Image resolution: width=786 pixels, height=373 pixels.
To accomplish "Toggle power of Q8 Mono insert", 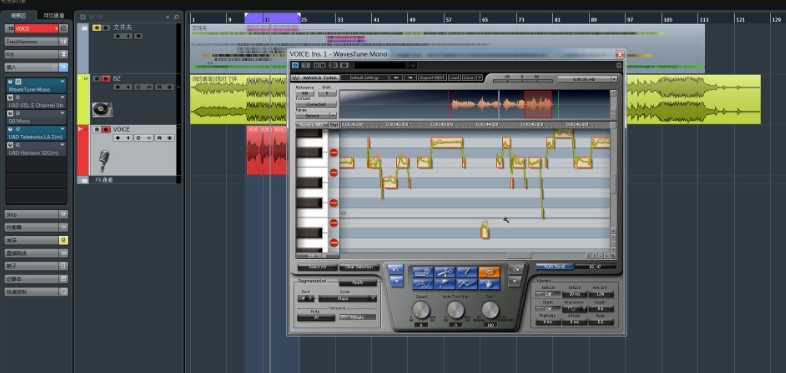I will [x=11, y=114].
